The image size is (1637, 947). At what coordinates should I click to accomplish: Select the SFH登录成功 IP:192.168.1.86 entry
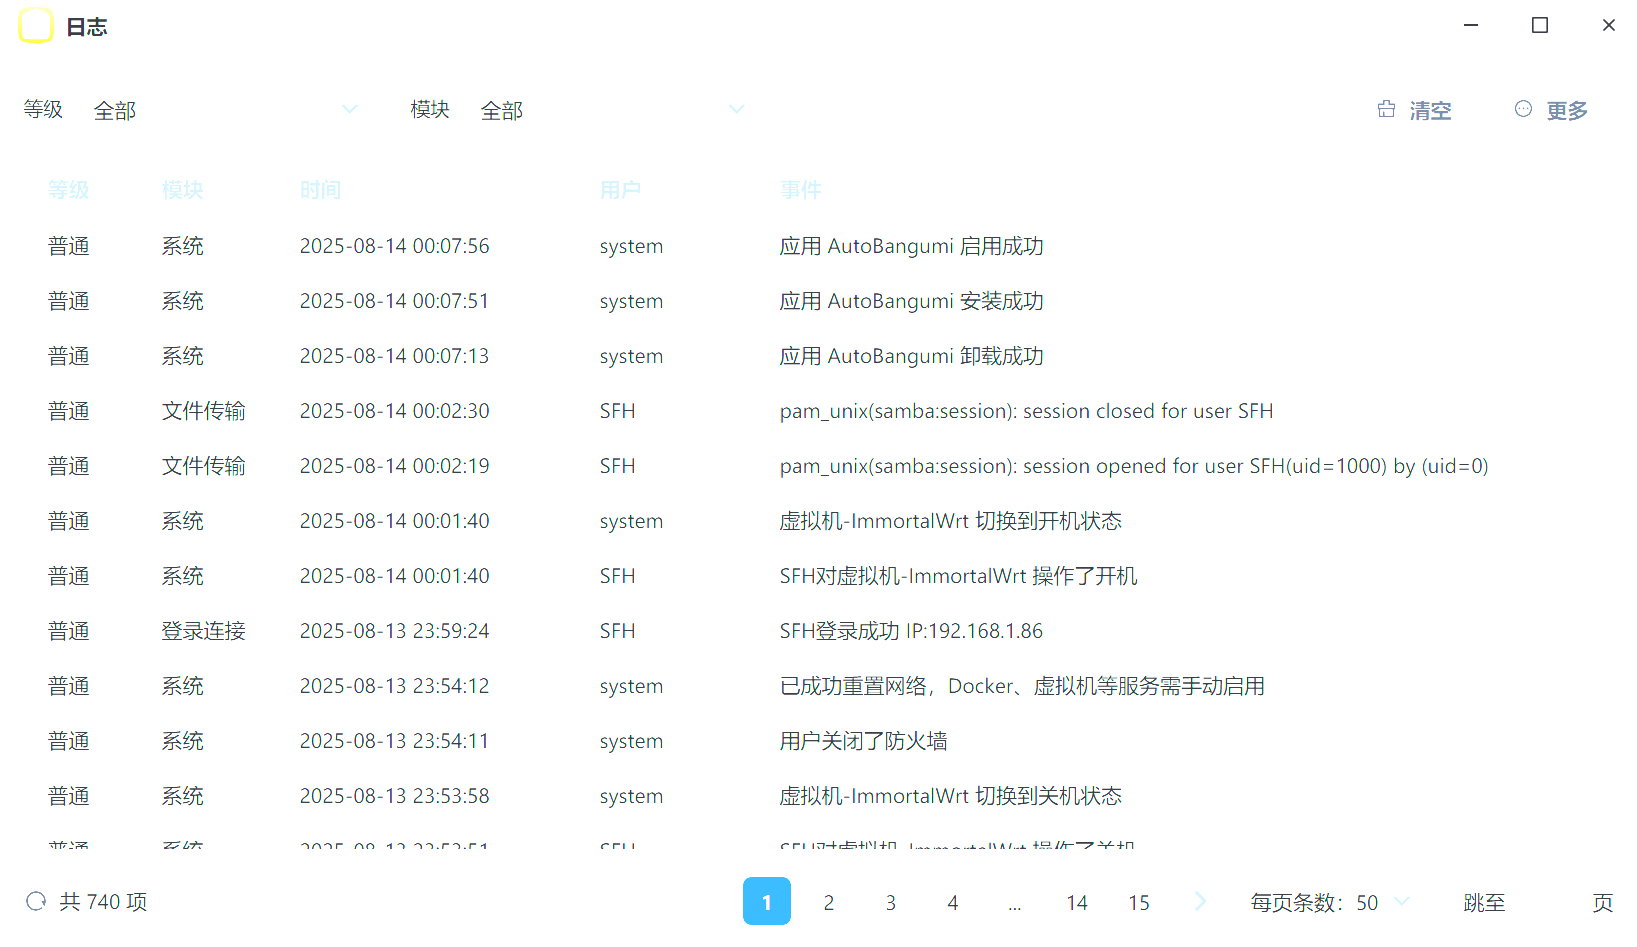911,631
